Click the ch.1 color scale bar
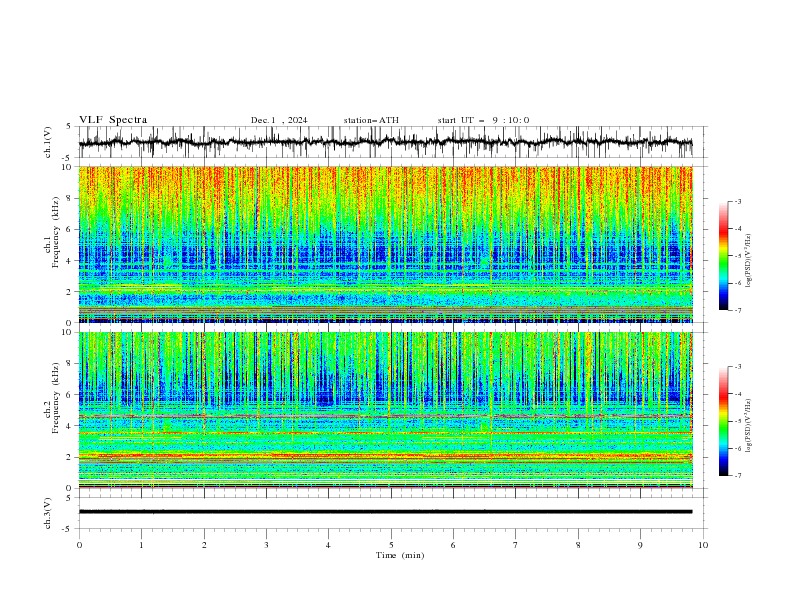 [x=723, y=256]
